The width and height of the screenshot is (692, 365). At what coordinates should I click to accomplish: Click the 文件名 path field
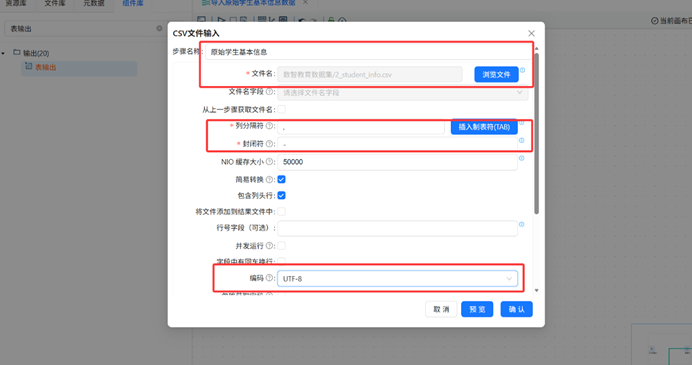[x=370, y=75]
